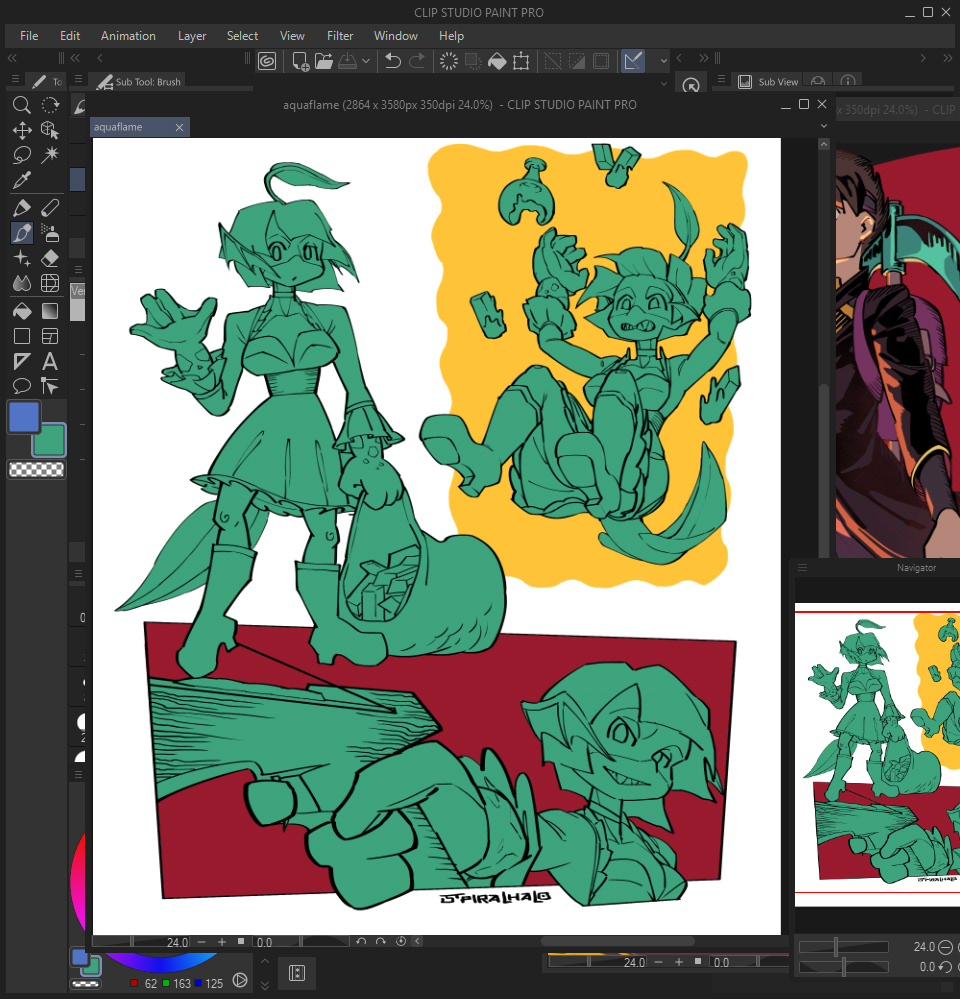Expand the command bar overflow chevron

(x=663, y=61)
